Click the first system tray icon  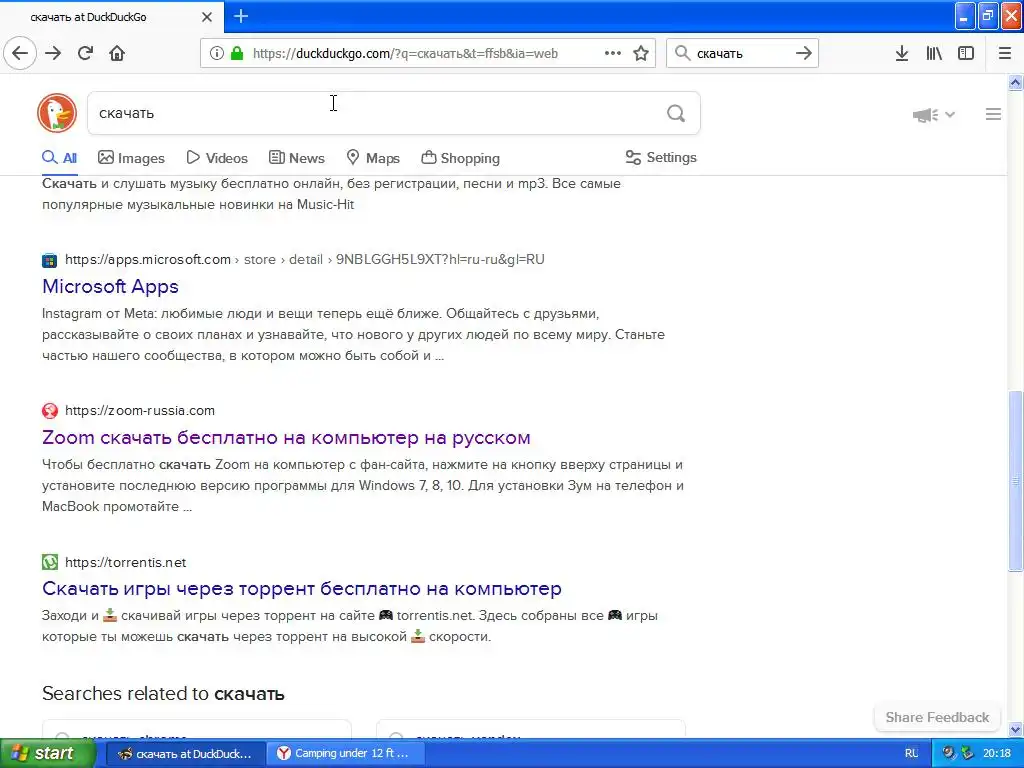949,754
